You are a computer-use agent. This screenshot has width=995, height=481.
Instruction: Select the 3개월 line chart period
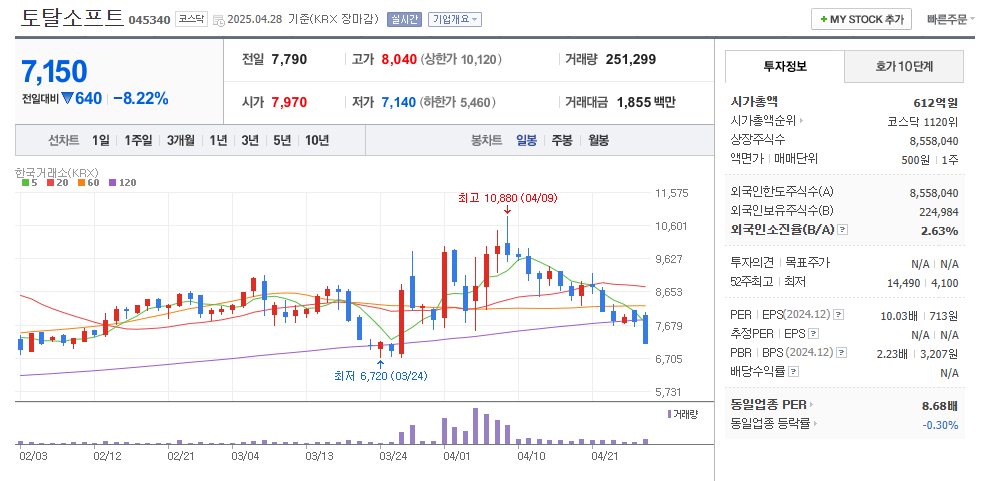[181, 140]
